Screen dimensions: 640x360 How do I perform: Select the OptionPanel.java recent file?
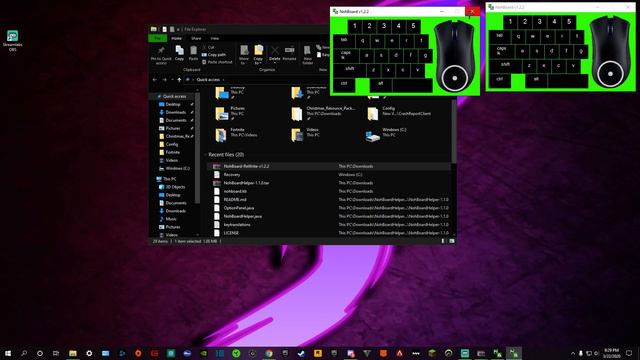coord(330,208)
